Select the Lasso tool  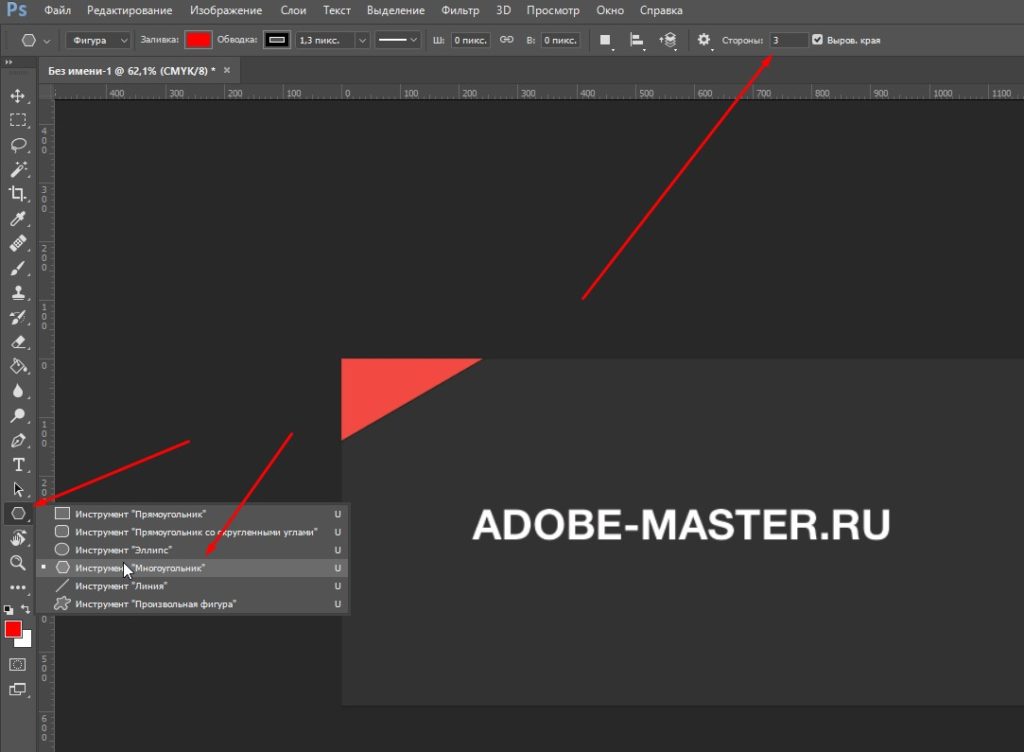click(18, 145)
